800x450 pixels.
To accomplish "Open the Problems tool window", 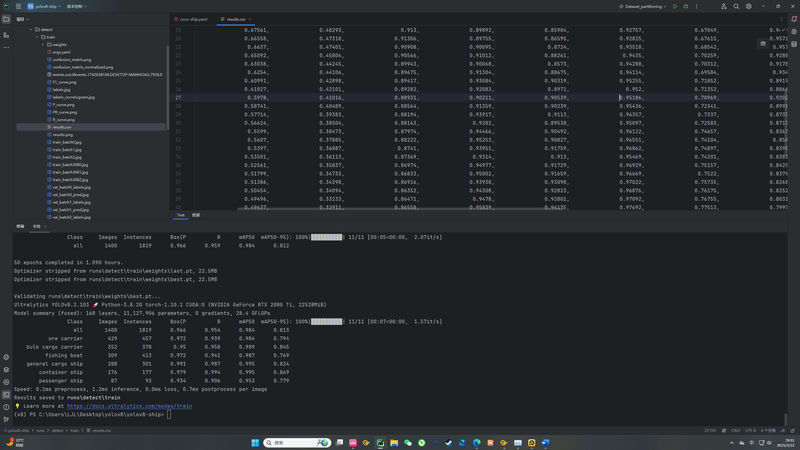I will click(x=6, y=407).
